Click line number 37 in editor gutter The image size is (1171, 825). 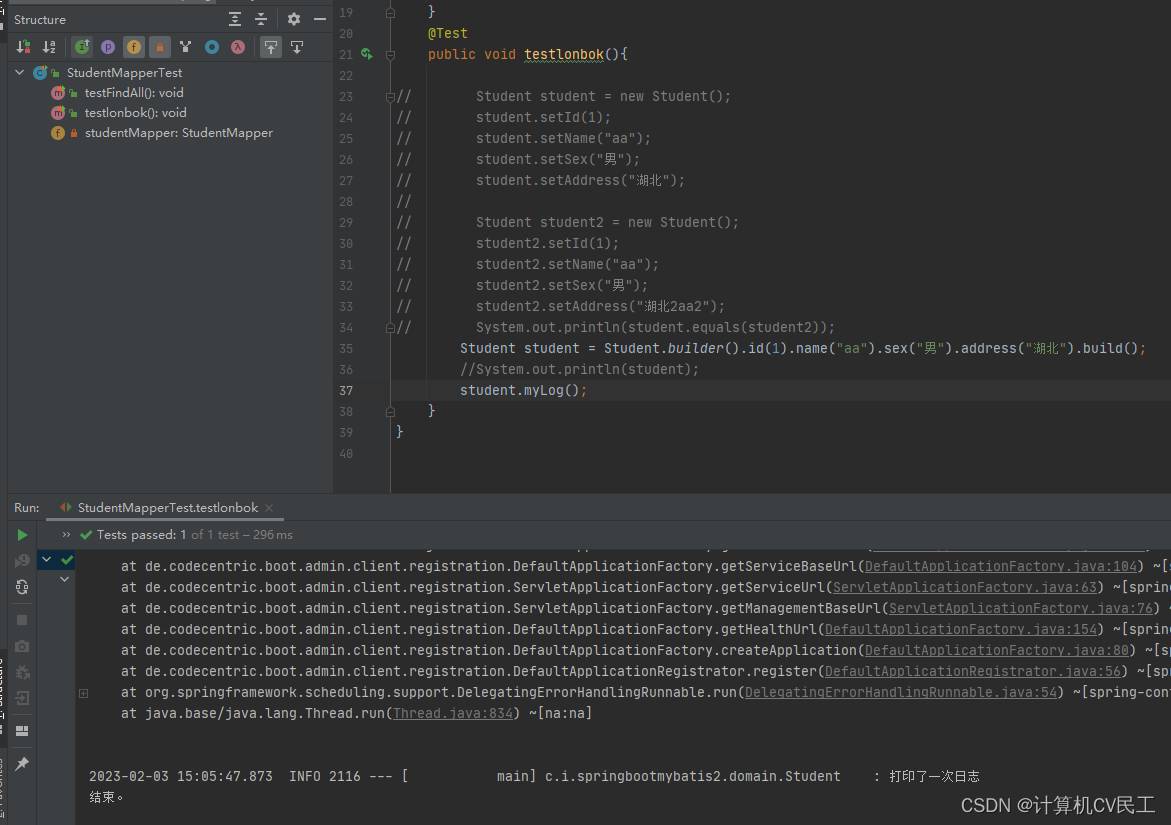tap(346, 390)
